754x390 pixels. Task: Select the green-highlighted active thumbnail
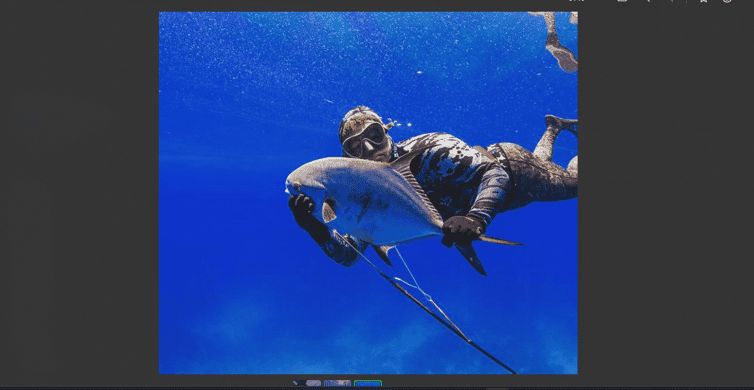pos(368,383)
